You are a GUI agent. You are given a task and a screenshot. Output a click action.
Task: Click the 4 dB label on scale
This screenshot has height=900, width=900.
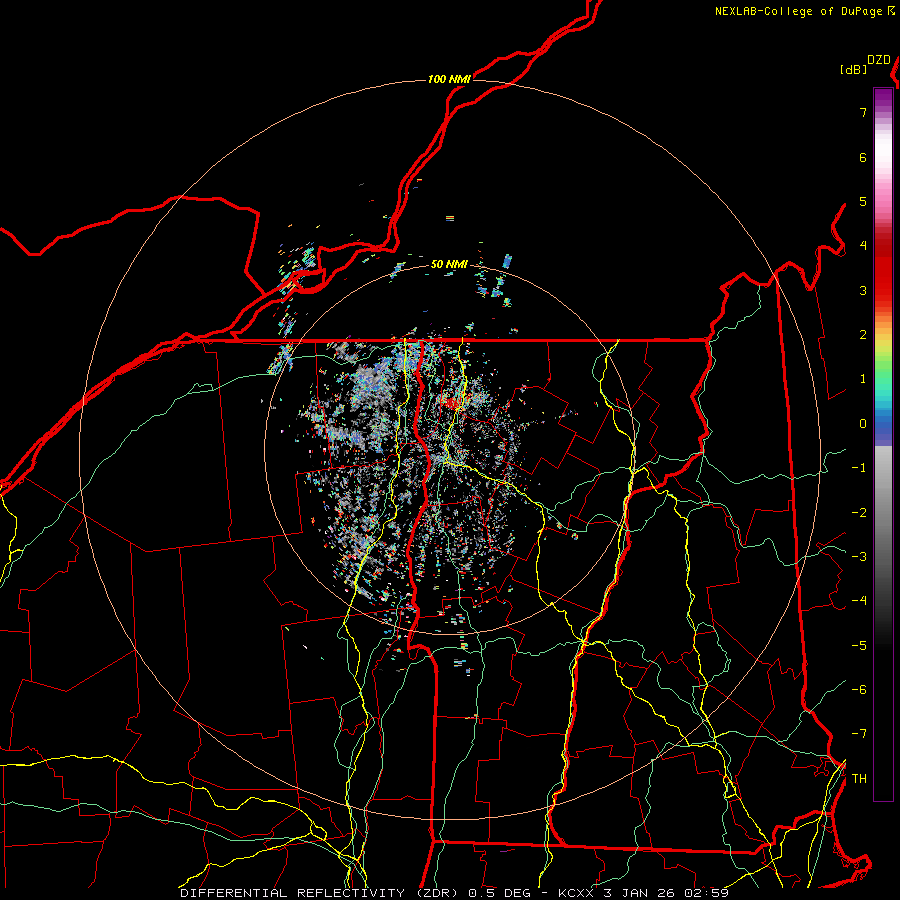(x=863, y=246)
